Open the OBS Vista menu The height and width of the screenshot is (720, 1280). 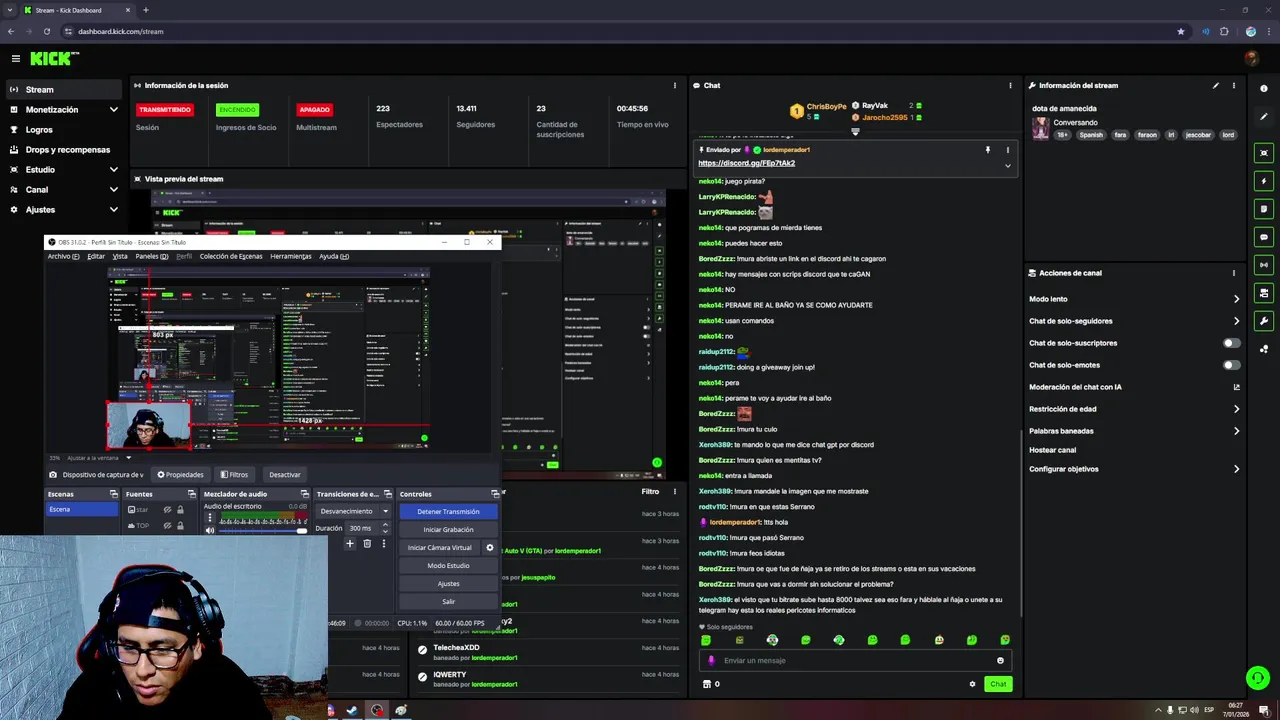click(x=120, y=256)
